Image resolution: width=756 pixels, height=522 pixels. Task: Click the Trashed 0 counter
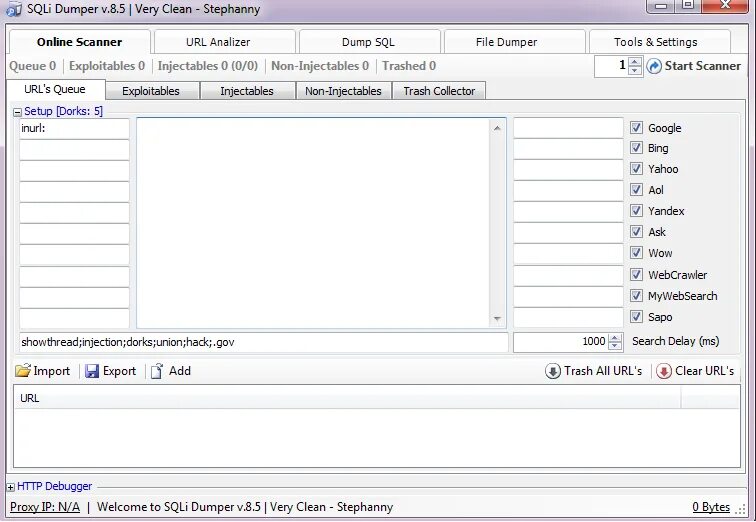click(x=409, y=66)
